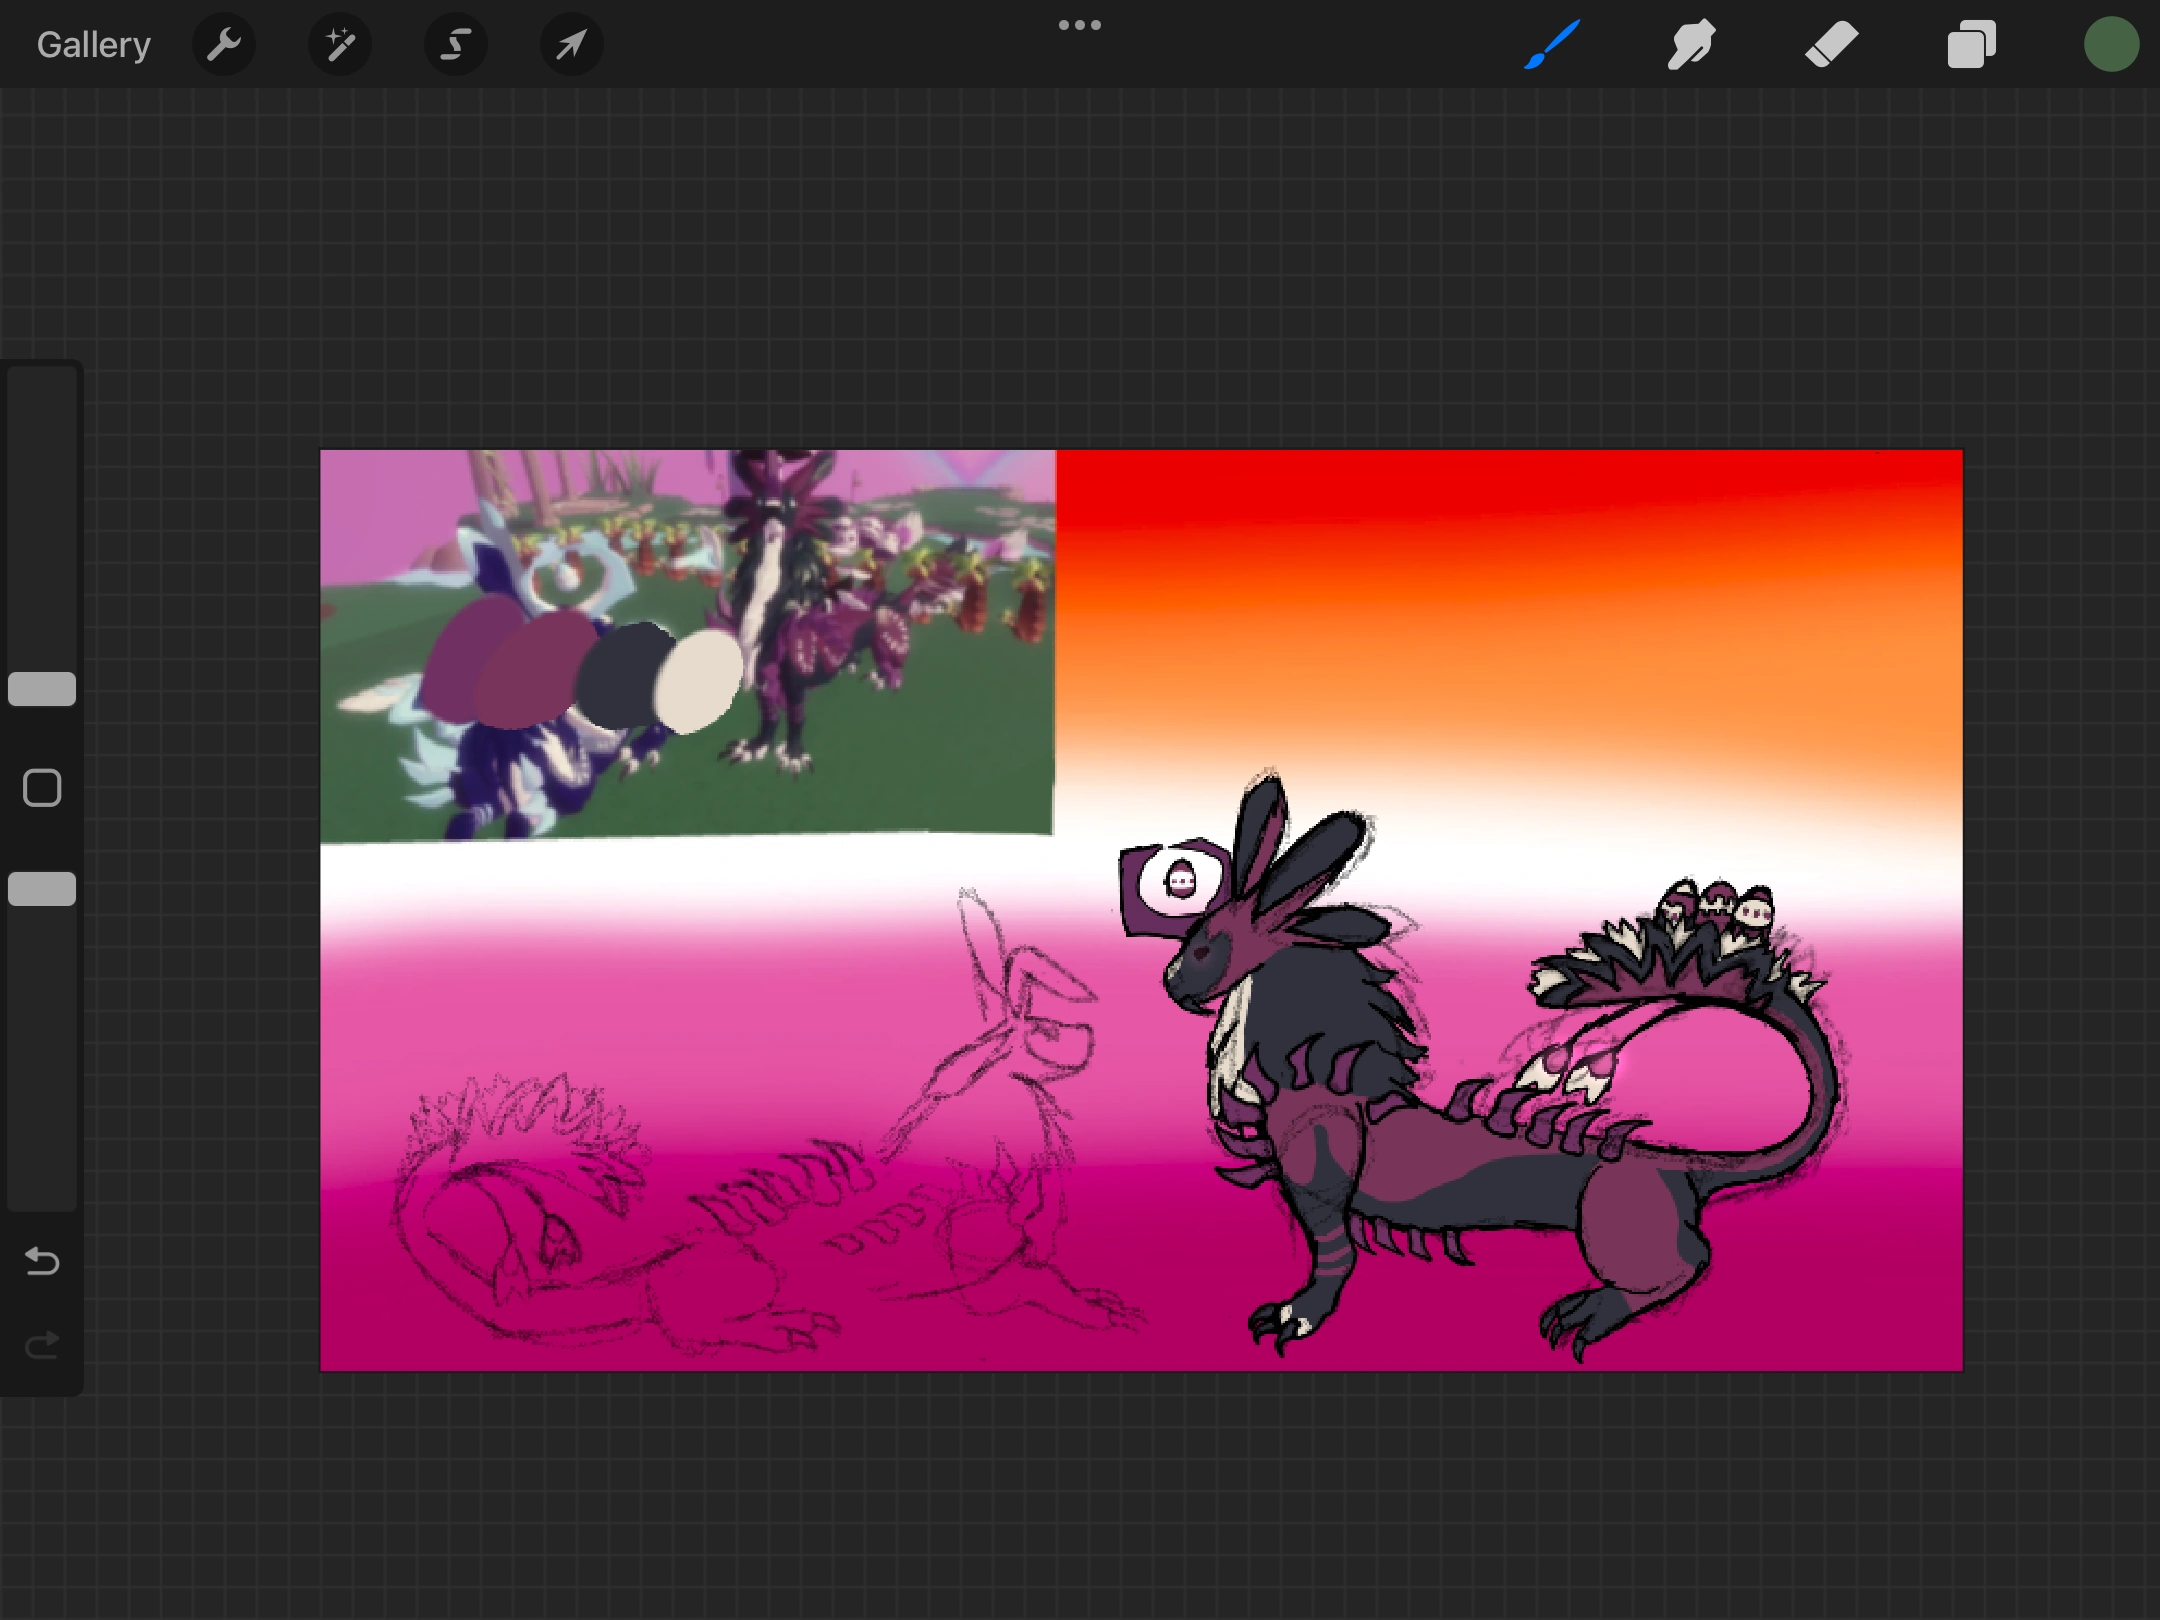Activate the Selection tool
Viewport: 2160px width, 1620px height.
click(455, 44)
